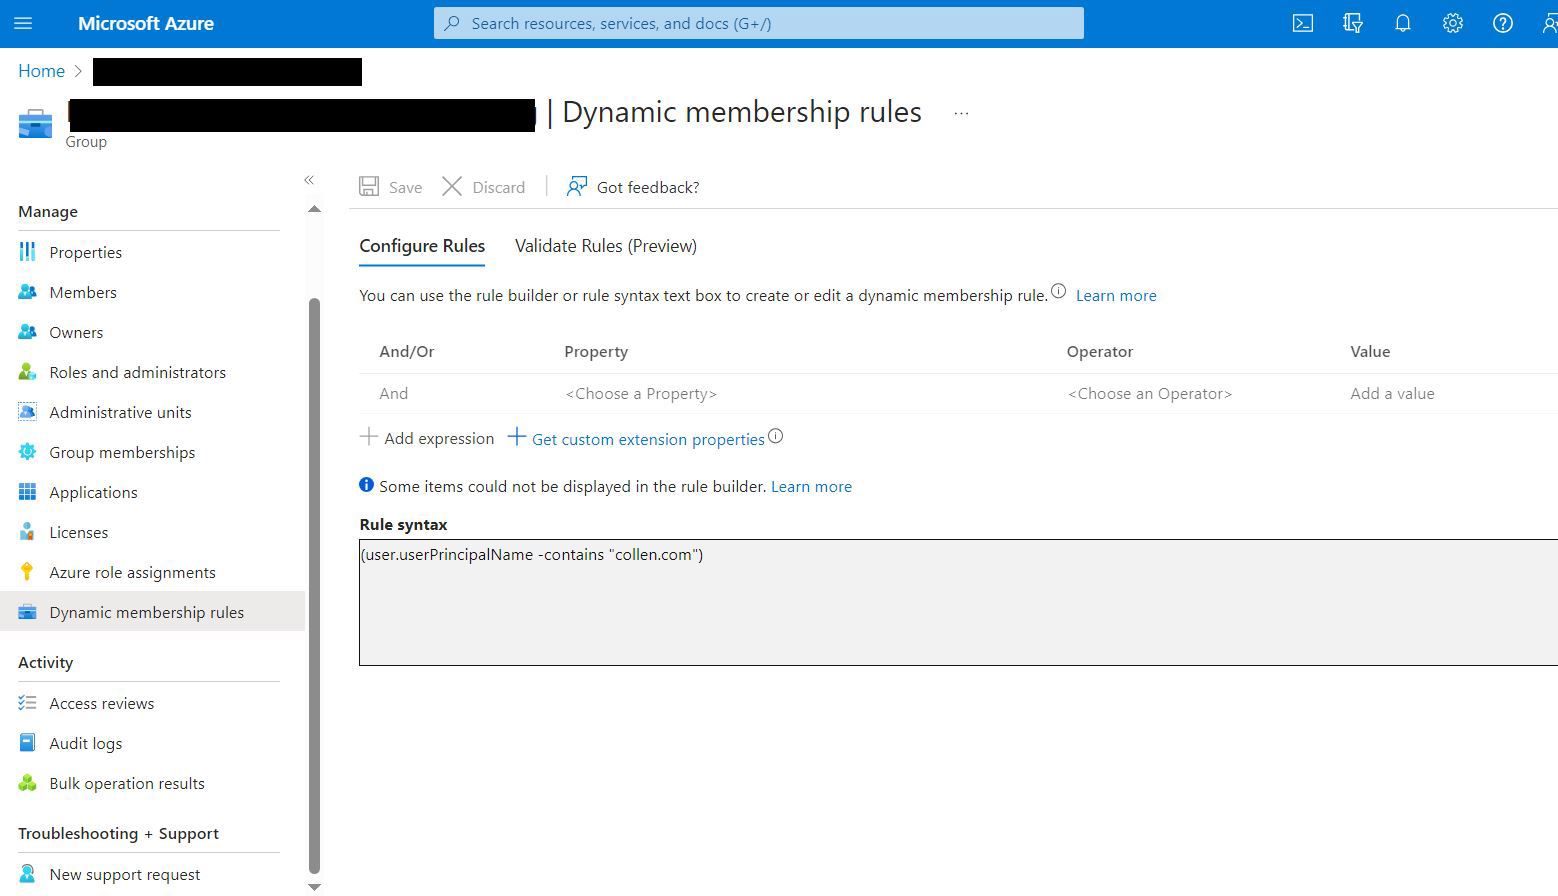Click the New support request icon
The height and width of the screenshot is (896, 1558).
pyautogui.click(x=27, y=874)
